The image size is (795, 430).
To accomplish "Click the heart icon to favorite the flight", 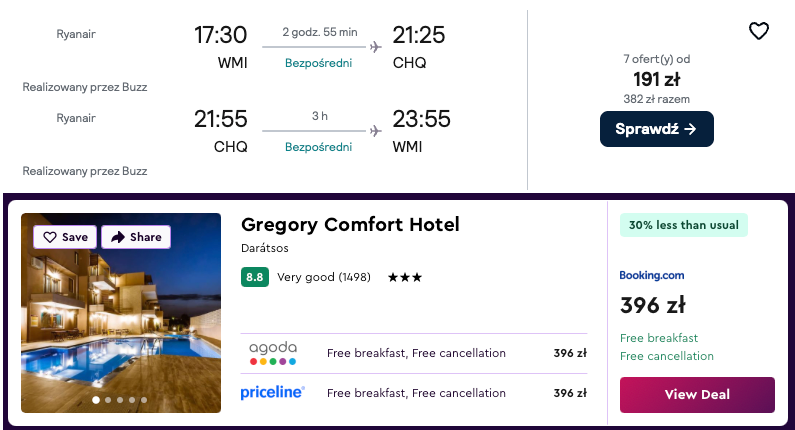I will pos(759,31).
